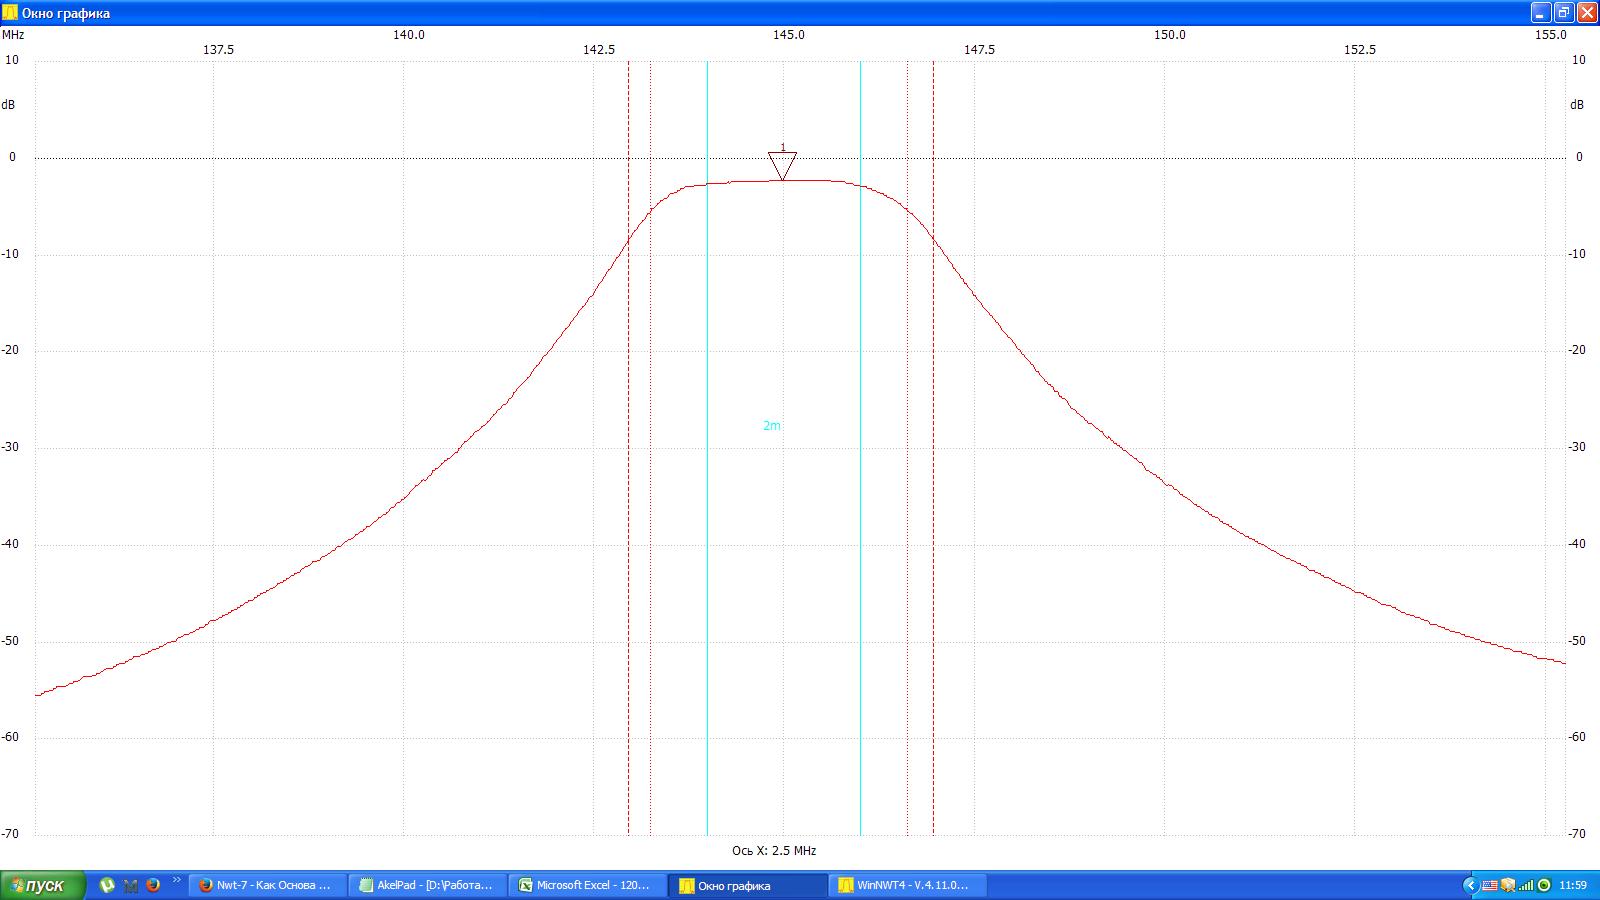Screen dimensions: 1600x900
Task: Launch uTorrent from the quick launch bar
Action: (x=107, y=885)
